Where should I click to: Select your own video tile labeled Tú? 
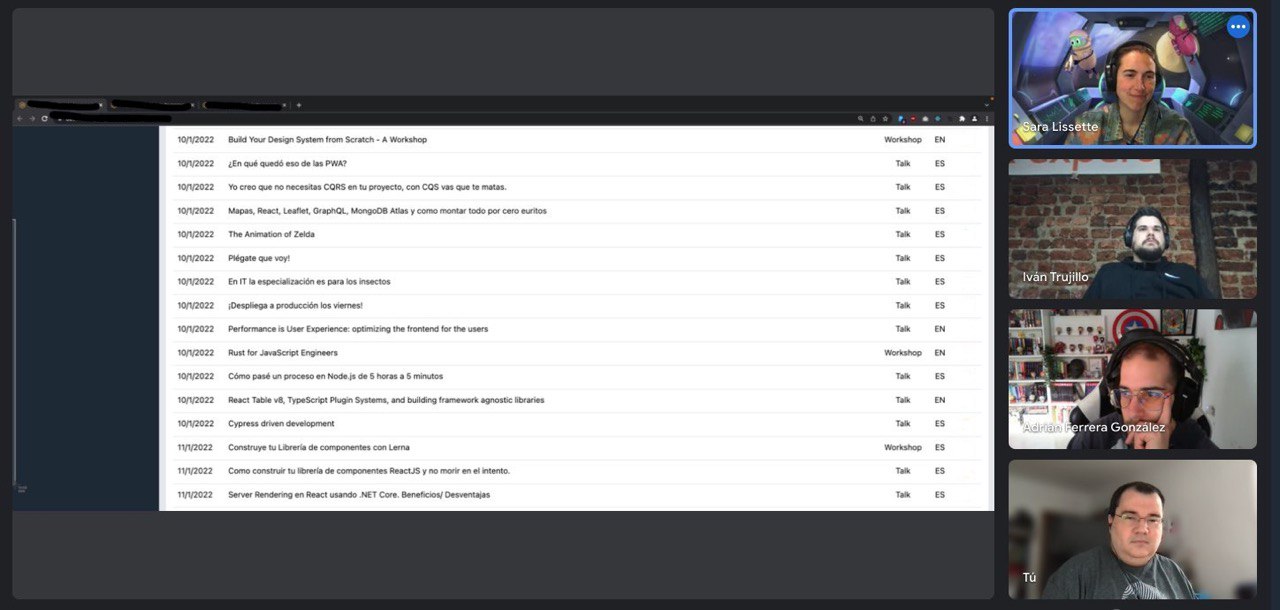(x=1132, y=529)
